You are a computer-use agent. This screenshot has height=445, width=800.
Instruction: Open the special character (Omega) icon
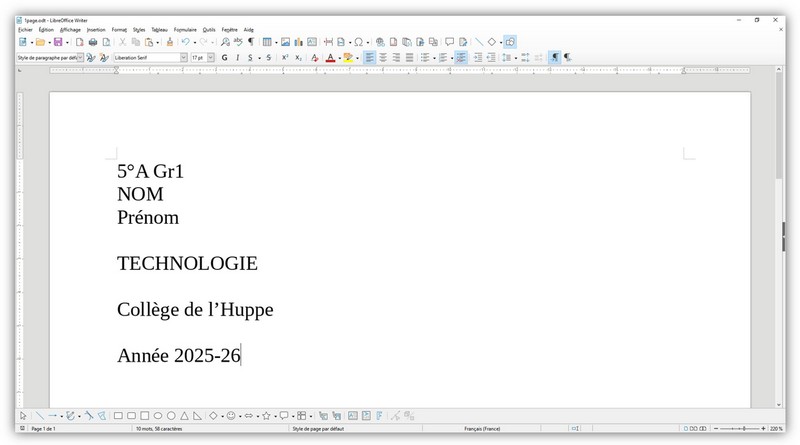point(358,42)
